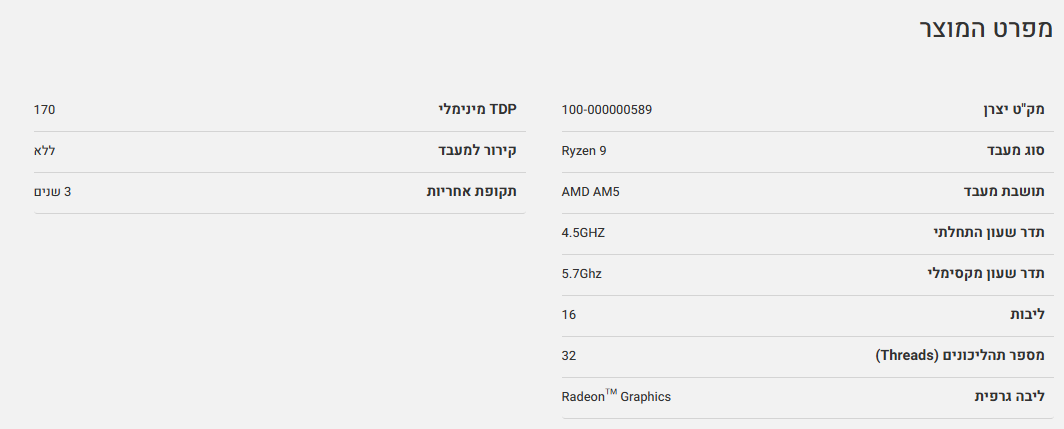The image size is (1064, 429).
Task: Click the threads count value 32
Action: click(x=569, y=355)
